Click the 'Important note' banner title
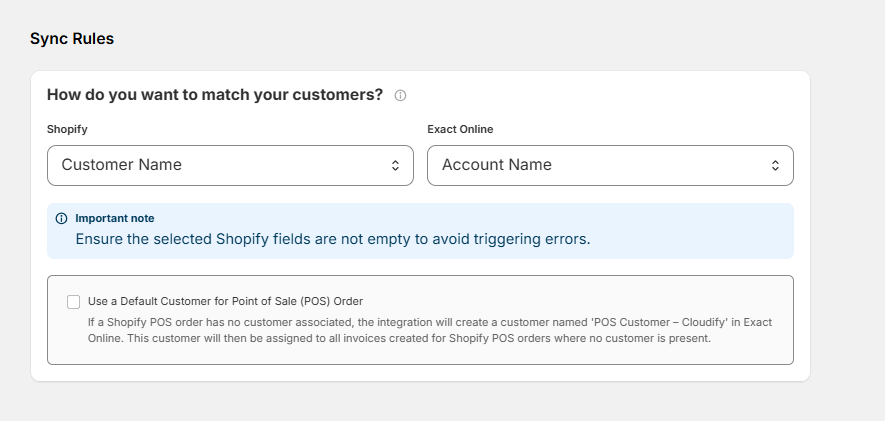Image resolution: width=885 pixels, height=421 pixels. pos(115,218)
